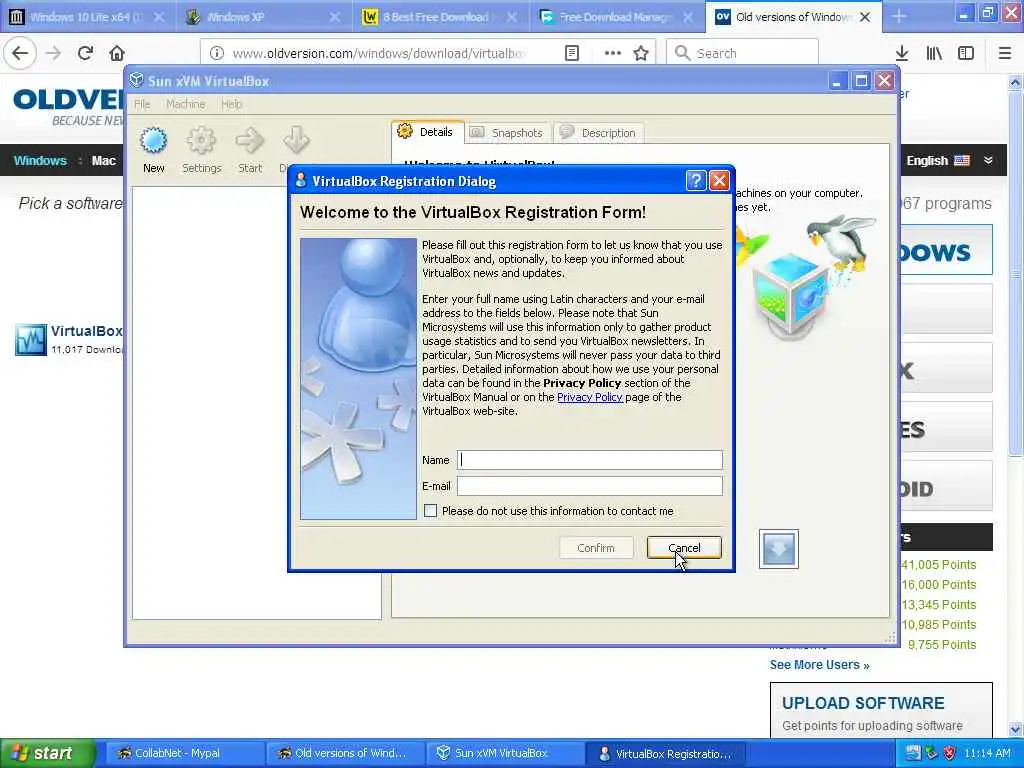Expand the English language dropdown
This screenshot has height=768, width=1024.
988,160
